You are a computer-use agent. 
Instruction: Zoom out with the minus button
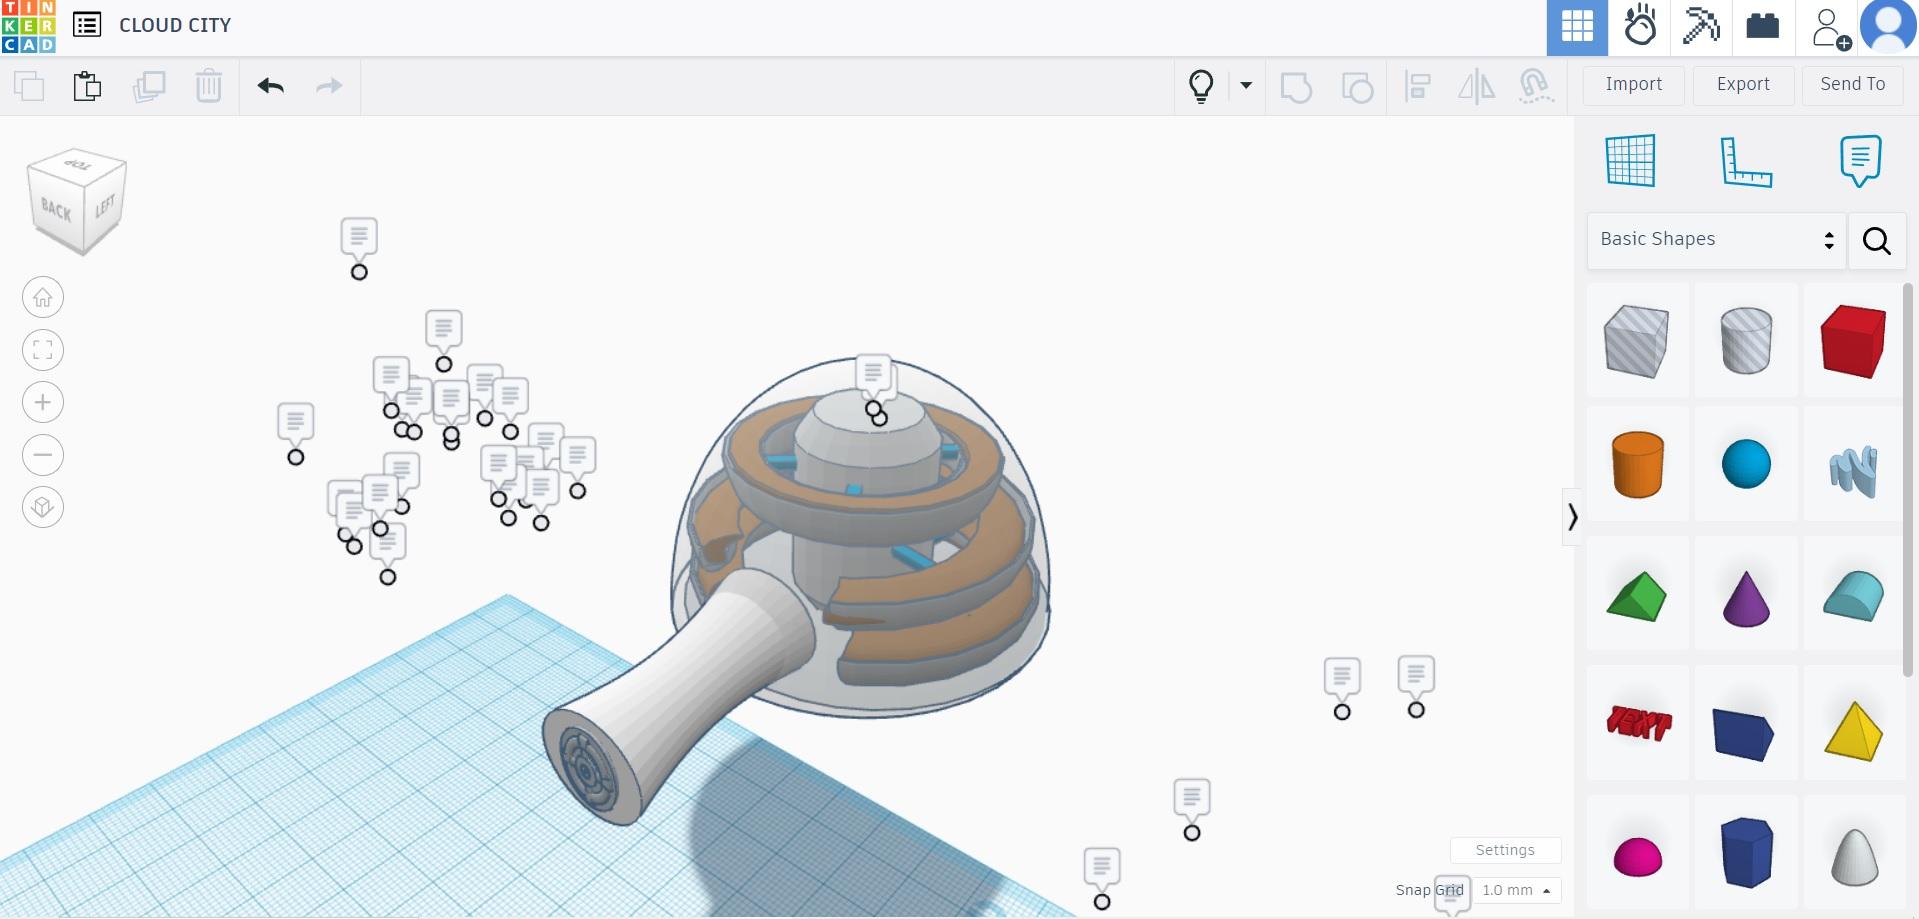(x=43, y=455)
